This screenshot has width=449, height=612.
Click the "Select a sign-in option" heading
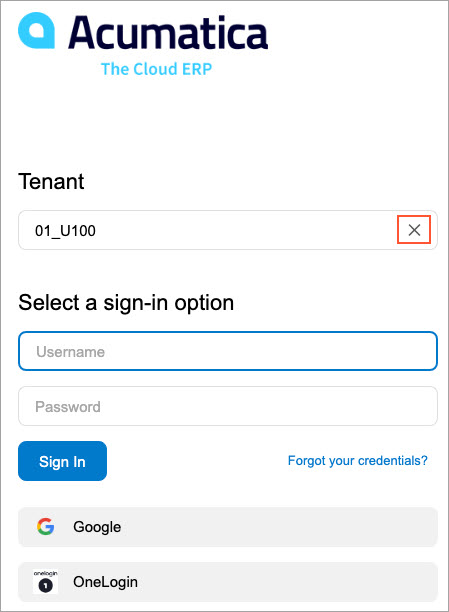tap(126, 303)
